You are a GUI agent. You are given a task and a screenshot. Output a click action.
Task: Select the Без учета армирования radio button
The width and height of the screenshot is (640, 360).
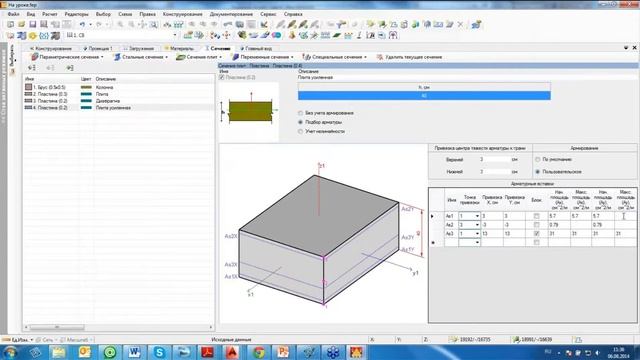click(300, 113)
